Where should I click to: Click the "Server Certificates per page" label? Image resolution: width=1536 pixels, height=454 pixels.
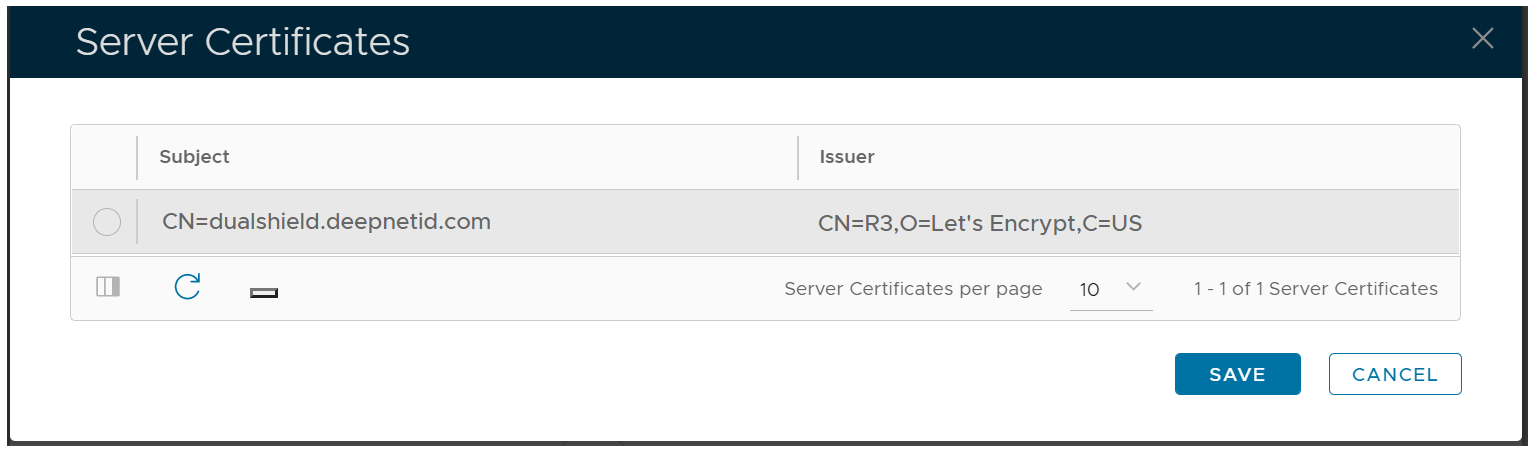click(x=913, y=289)
